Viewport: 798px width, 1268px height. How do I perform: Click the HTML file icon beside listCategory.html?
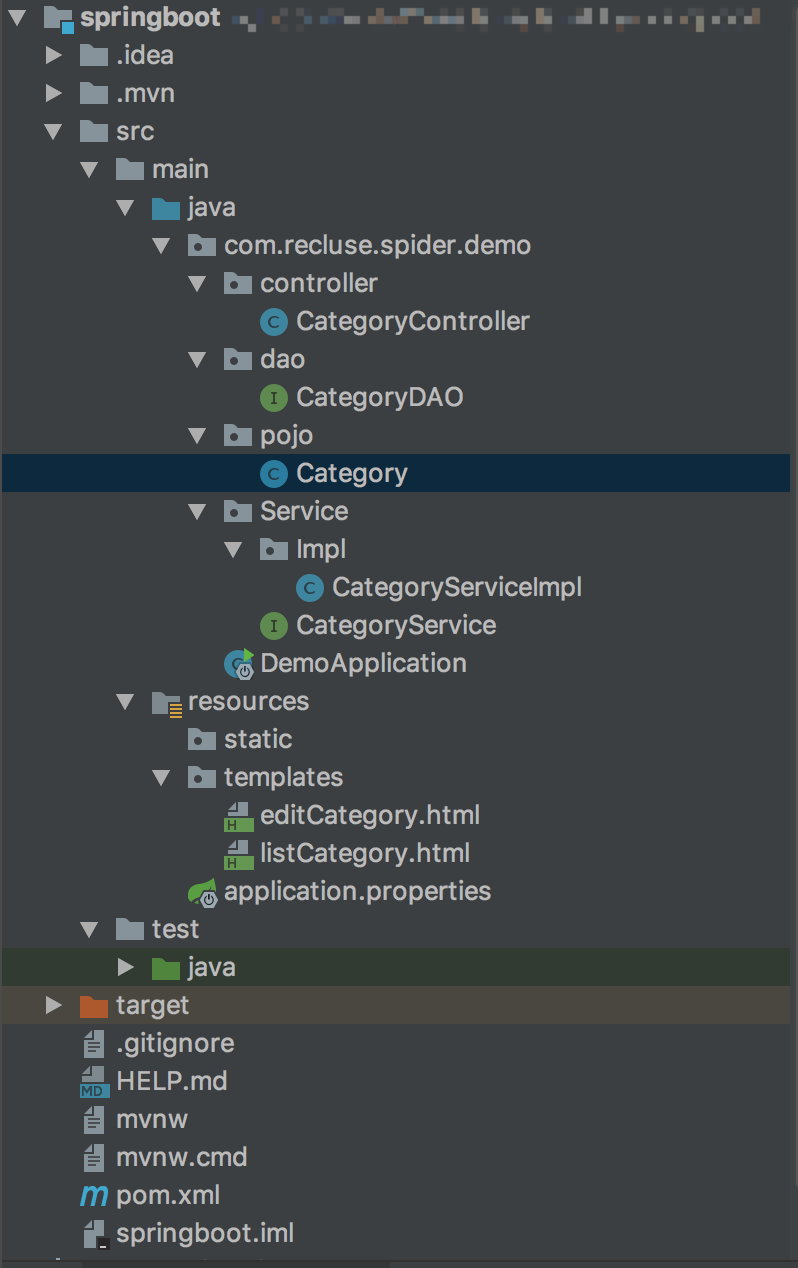pos(237,852)
